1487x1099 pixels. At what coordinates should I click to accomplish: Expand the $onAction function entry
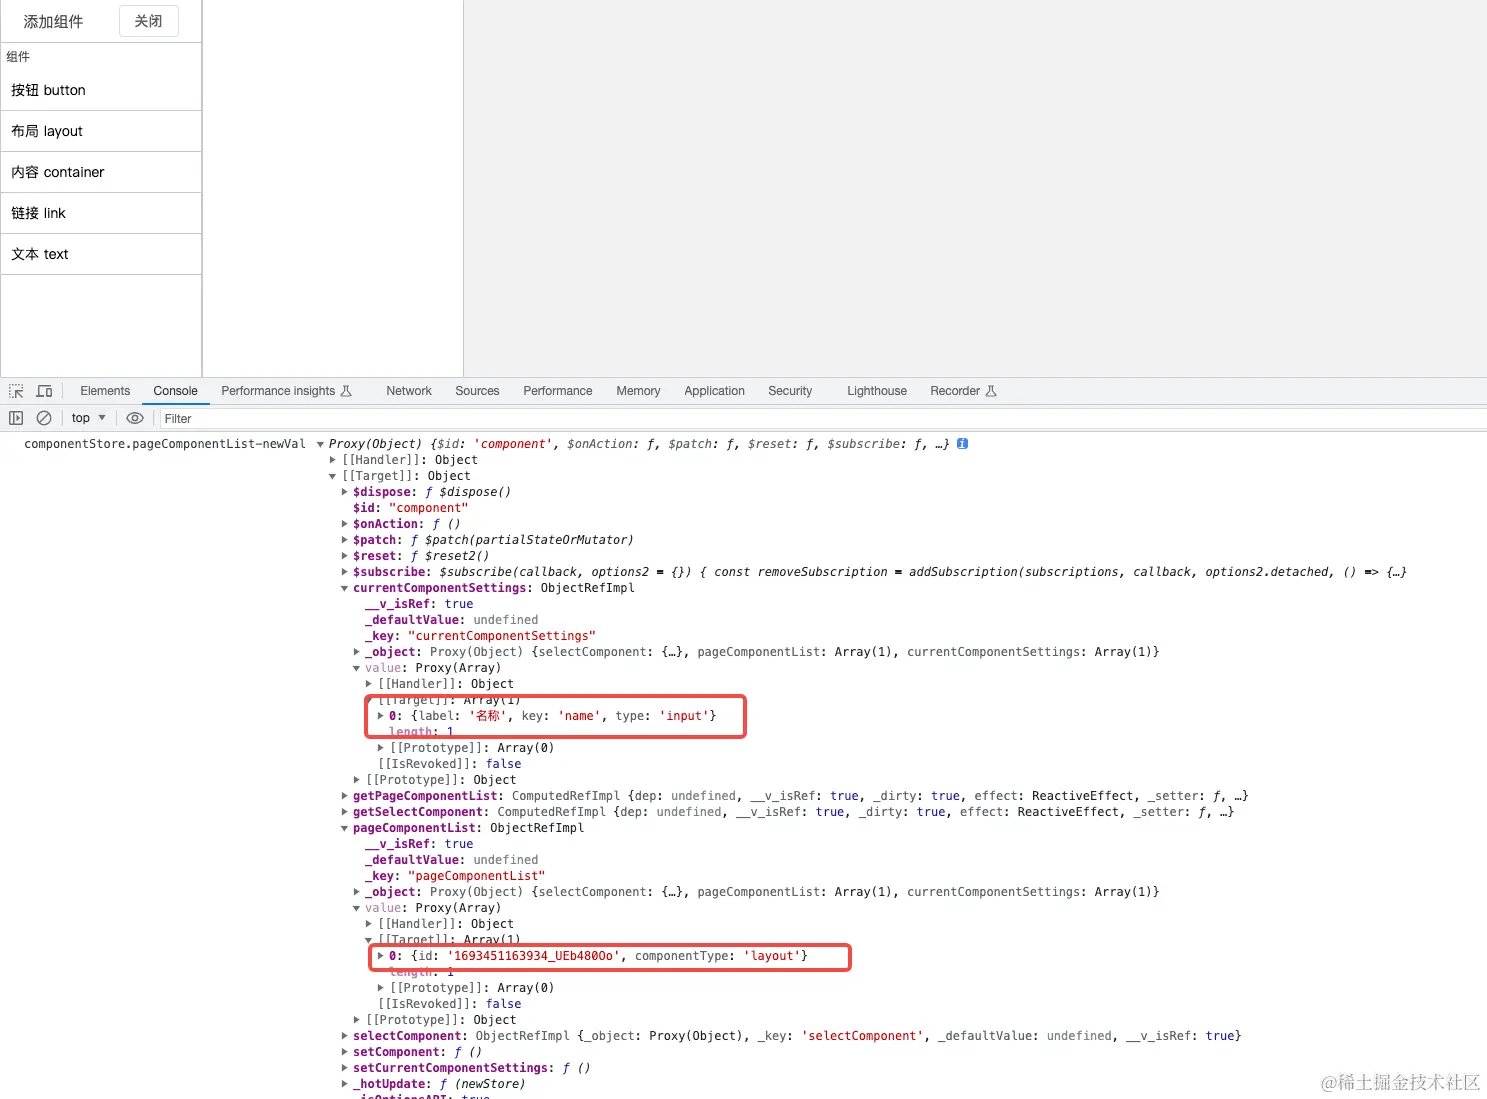[345, 524]
